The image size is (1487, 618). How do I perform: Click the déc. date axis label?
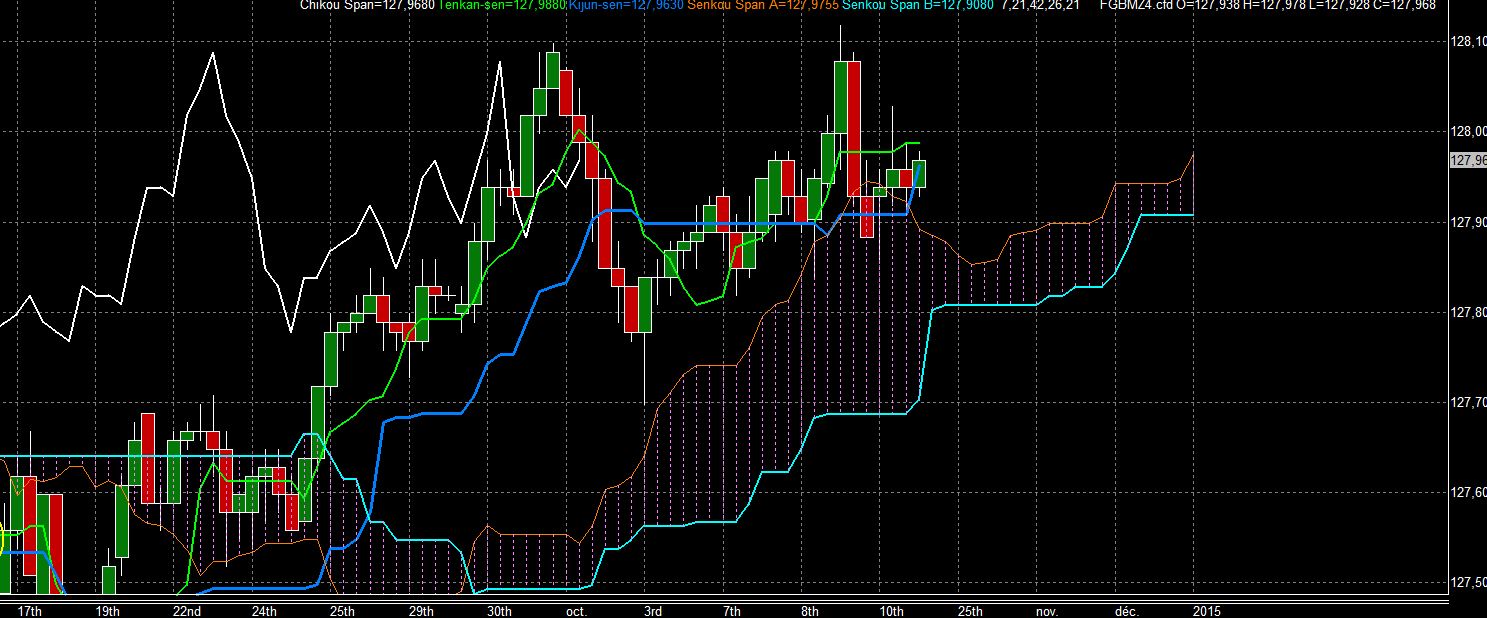[1125, 610]
